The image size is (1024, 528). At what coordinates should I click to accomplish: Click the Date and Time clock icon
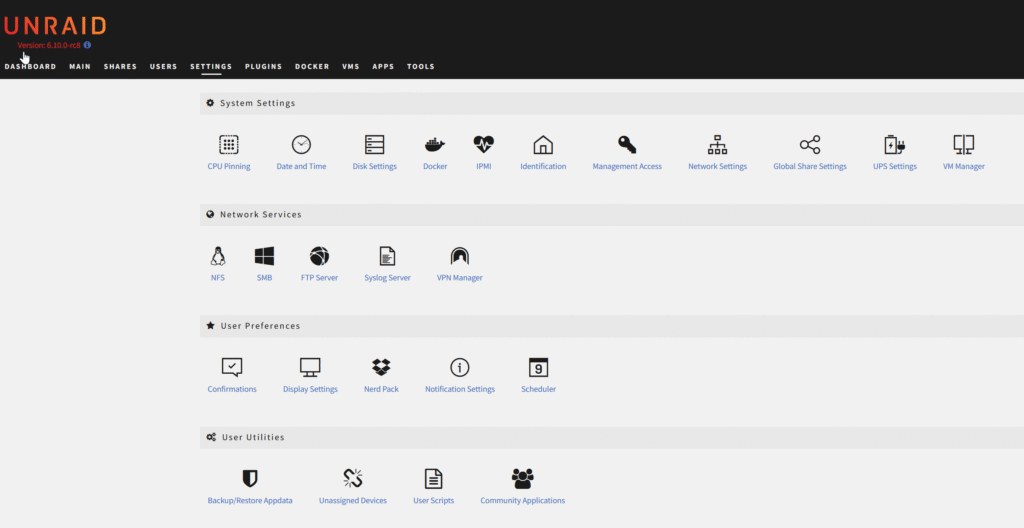point(301,145)
